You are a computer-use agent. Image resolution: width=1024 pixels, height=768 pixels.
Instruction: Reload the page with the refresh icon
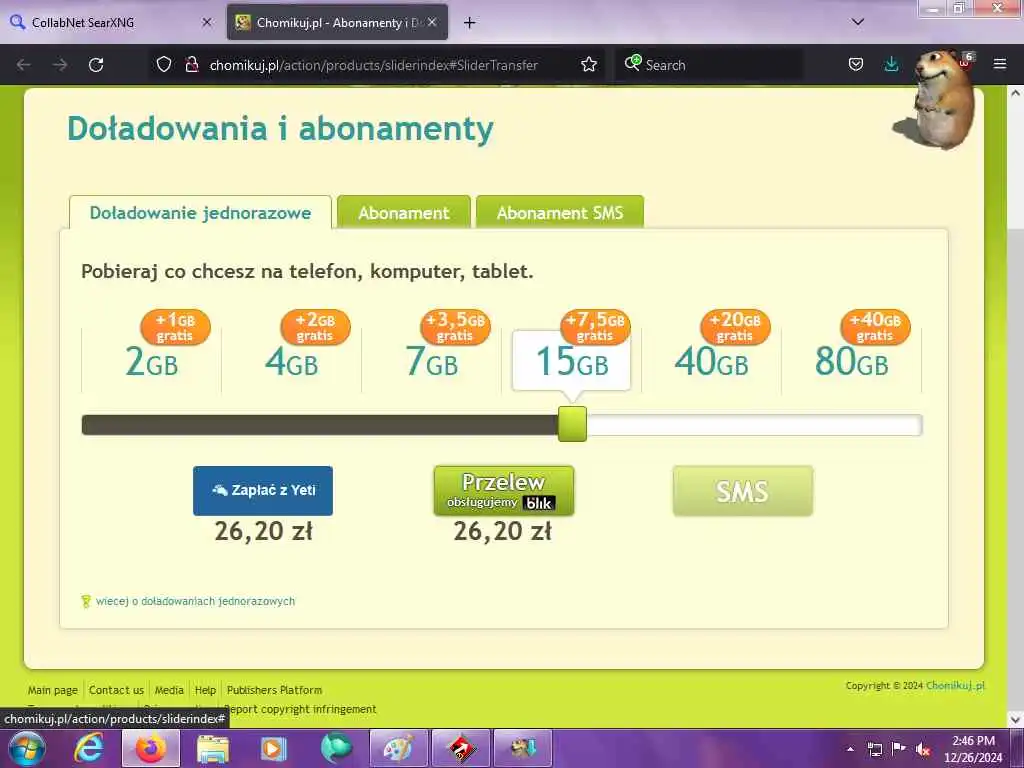pos(96,65)
